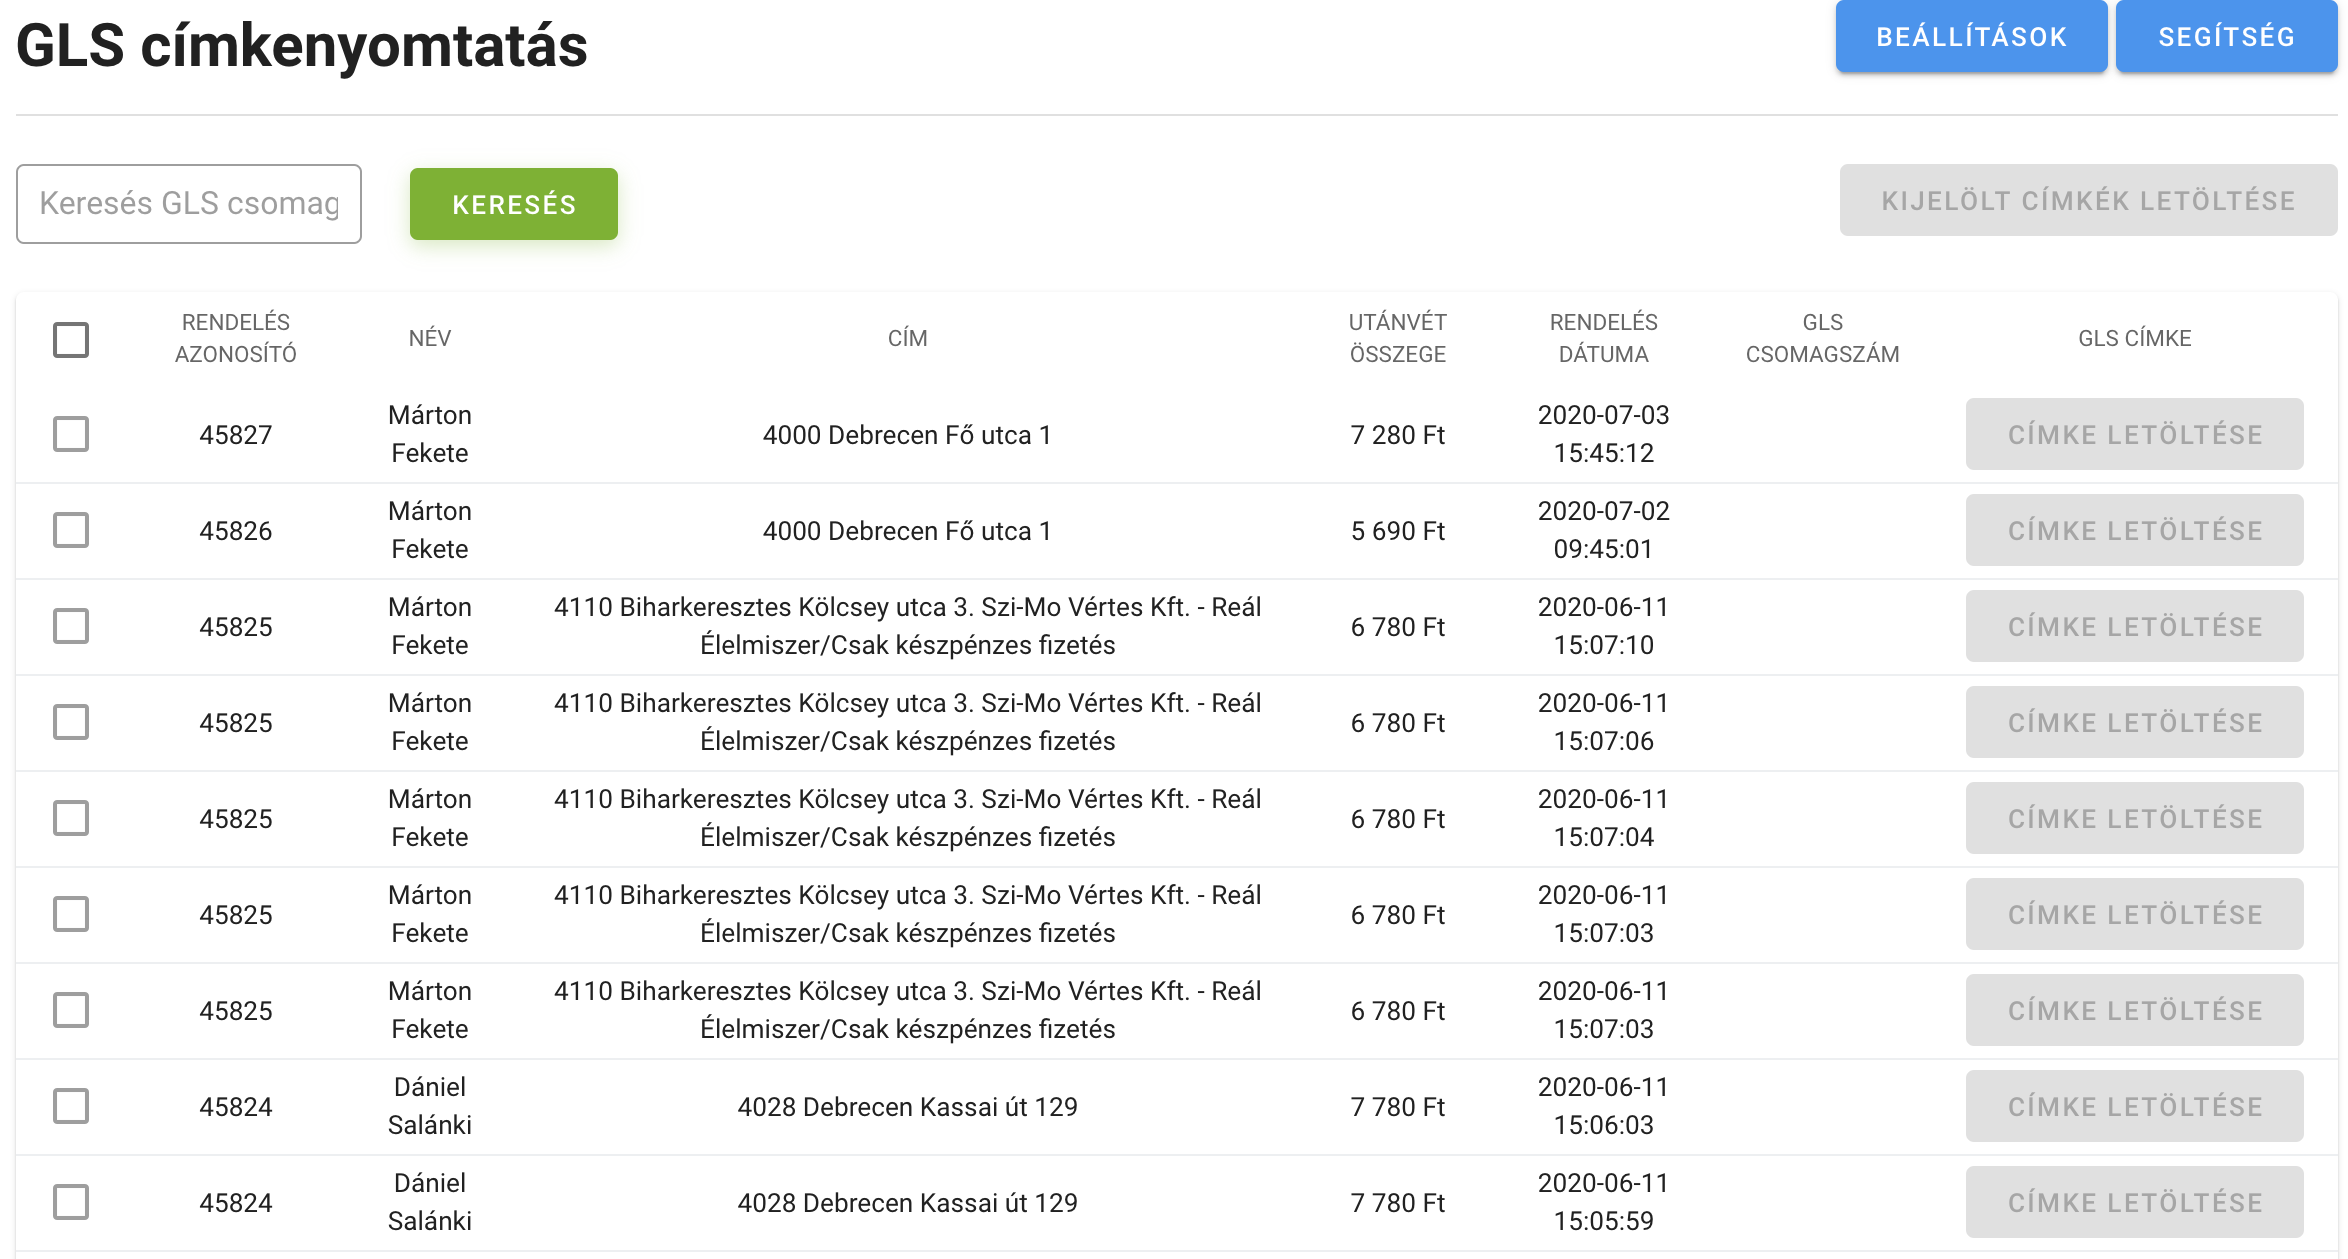The height and width of the screenshot is (1259, 2348).
Task: Click the green Keresés search button
Action: tap(514, 204)
